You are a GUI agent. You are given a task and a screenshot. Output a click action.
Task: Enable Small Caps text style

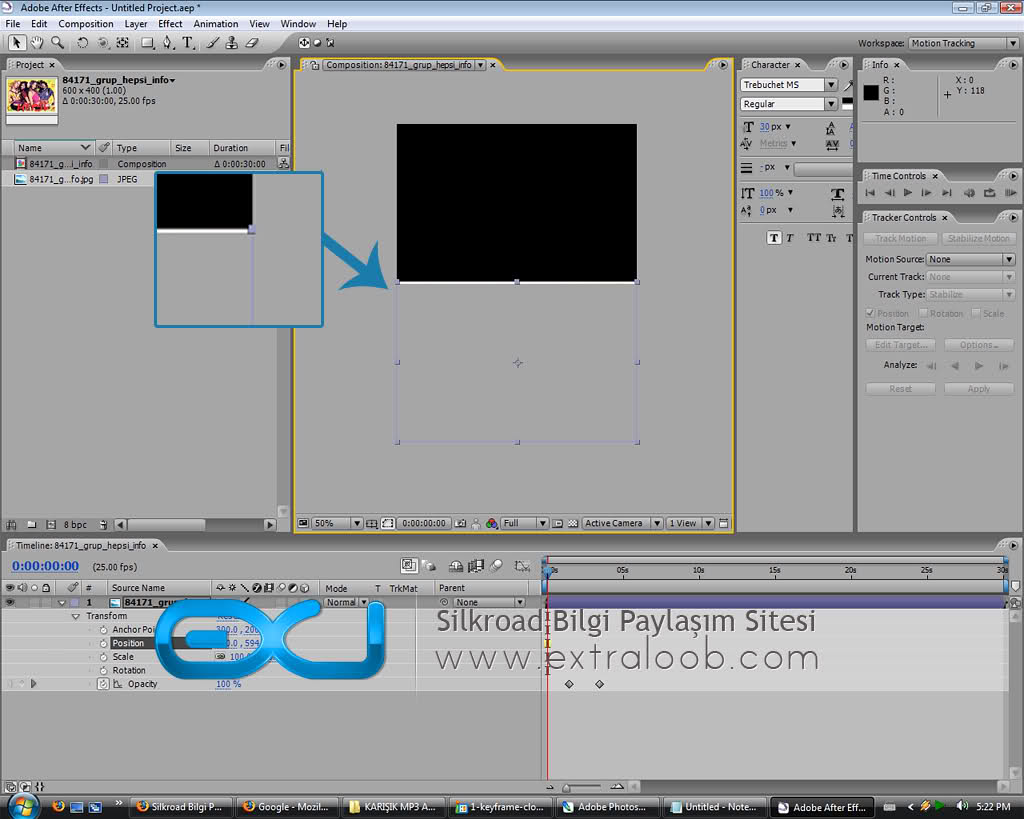831,238
